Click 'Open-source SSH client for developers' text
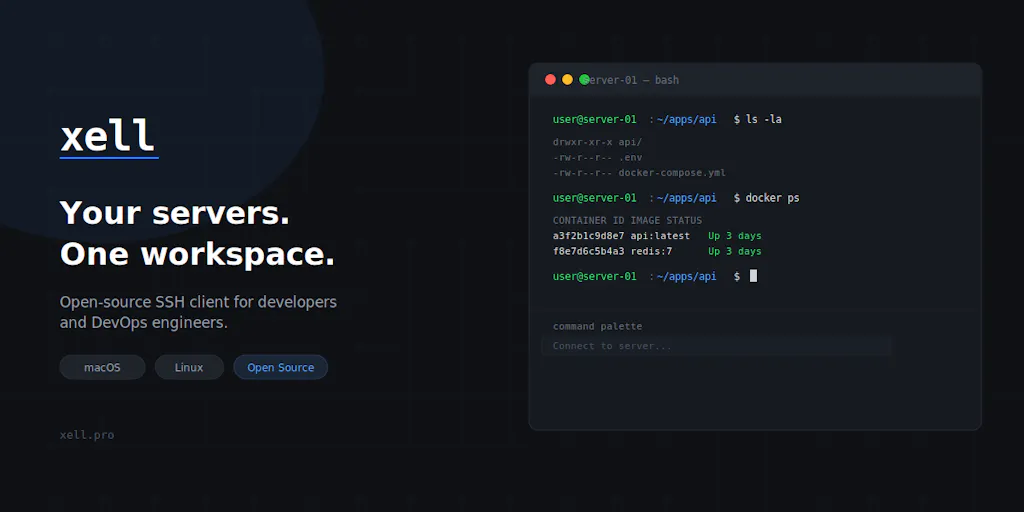 [199, 302]
